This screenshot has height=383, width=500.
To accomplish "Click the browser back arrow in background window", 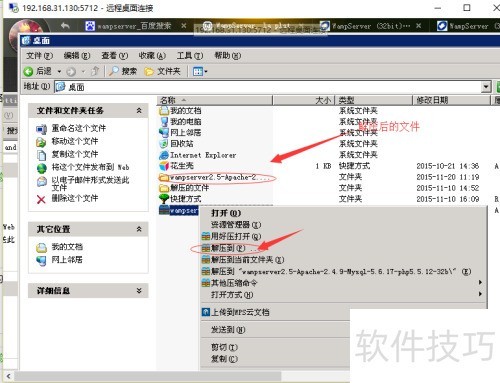I will pyautogui.click(x=65, y=25).
